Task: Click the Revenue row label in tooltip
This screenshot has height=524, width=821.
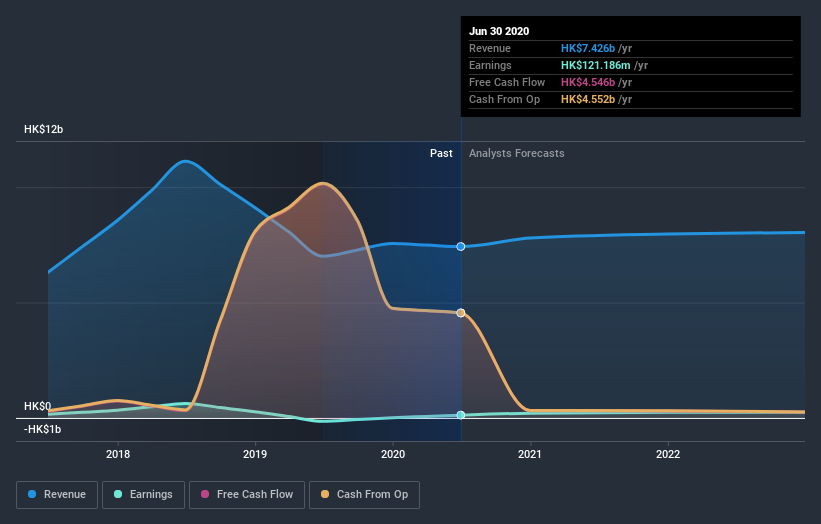Action: click(x=490, y=48)
